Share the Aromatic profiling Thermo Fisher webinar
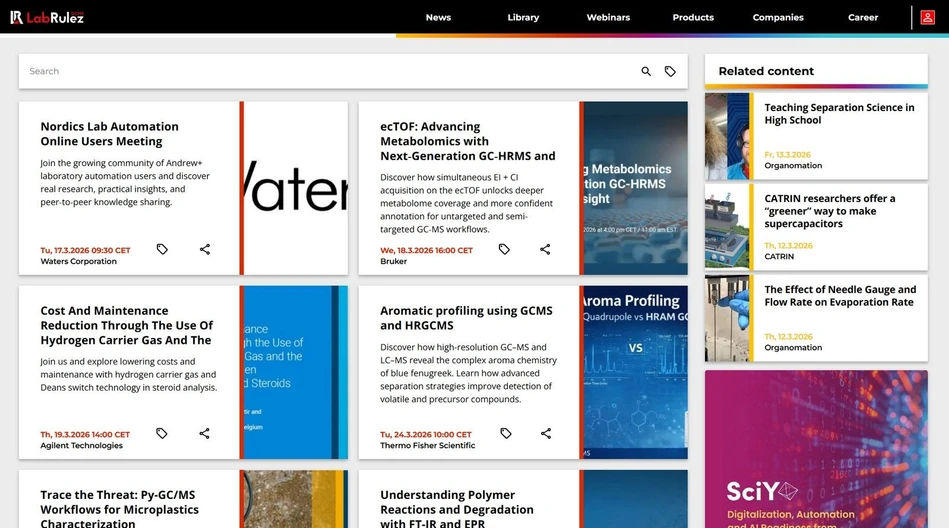Image resolution: width=949 pixels, height=528 pixels. pyautogui.click(x=546, y=433)
